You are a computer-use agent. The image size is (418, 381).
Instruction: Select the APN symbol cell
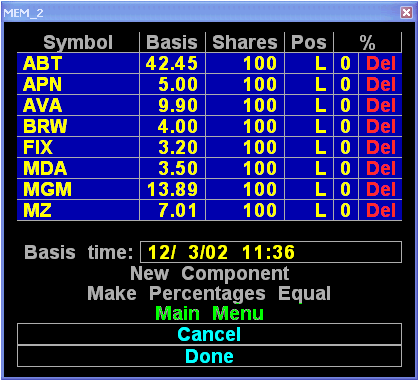78,84
